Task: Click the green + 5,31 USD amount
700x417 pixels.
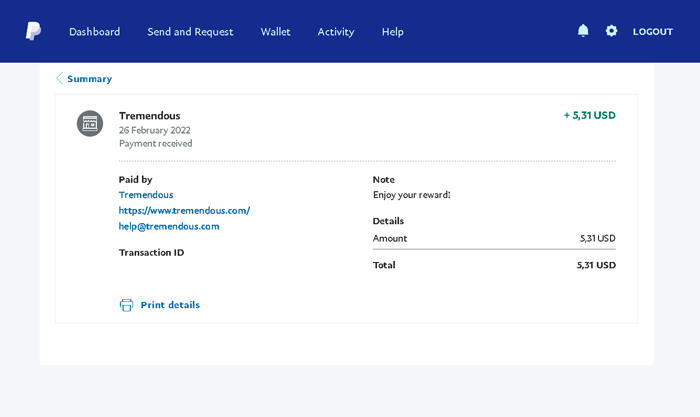Action: click(x=589, y=115)
